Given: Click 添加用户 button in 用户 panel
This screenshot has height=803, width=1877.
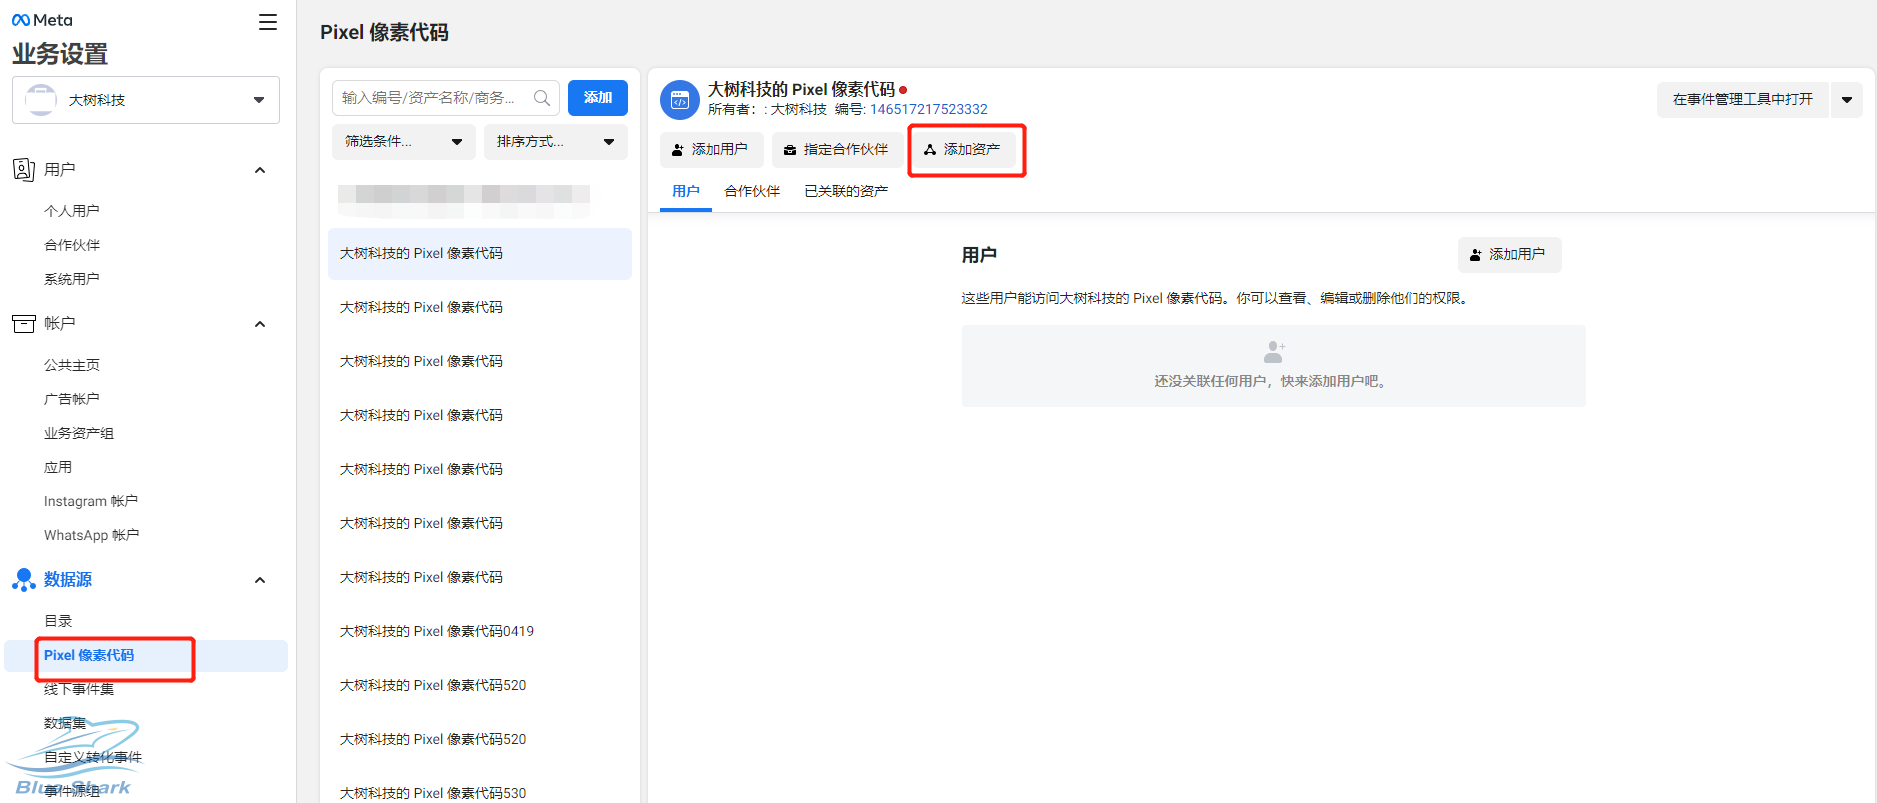Looking at the screenshot, I should 1509,255.
